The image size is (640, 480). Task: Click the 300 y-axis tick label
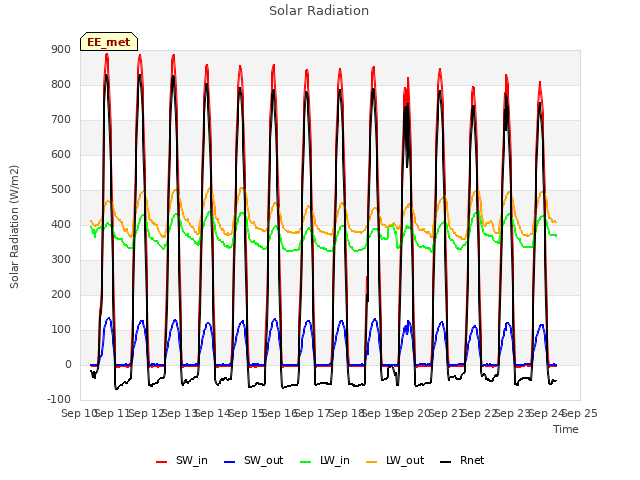pyautogui.click(x=61, y=260)
